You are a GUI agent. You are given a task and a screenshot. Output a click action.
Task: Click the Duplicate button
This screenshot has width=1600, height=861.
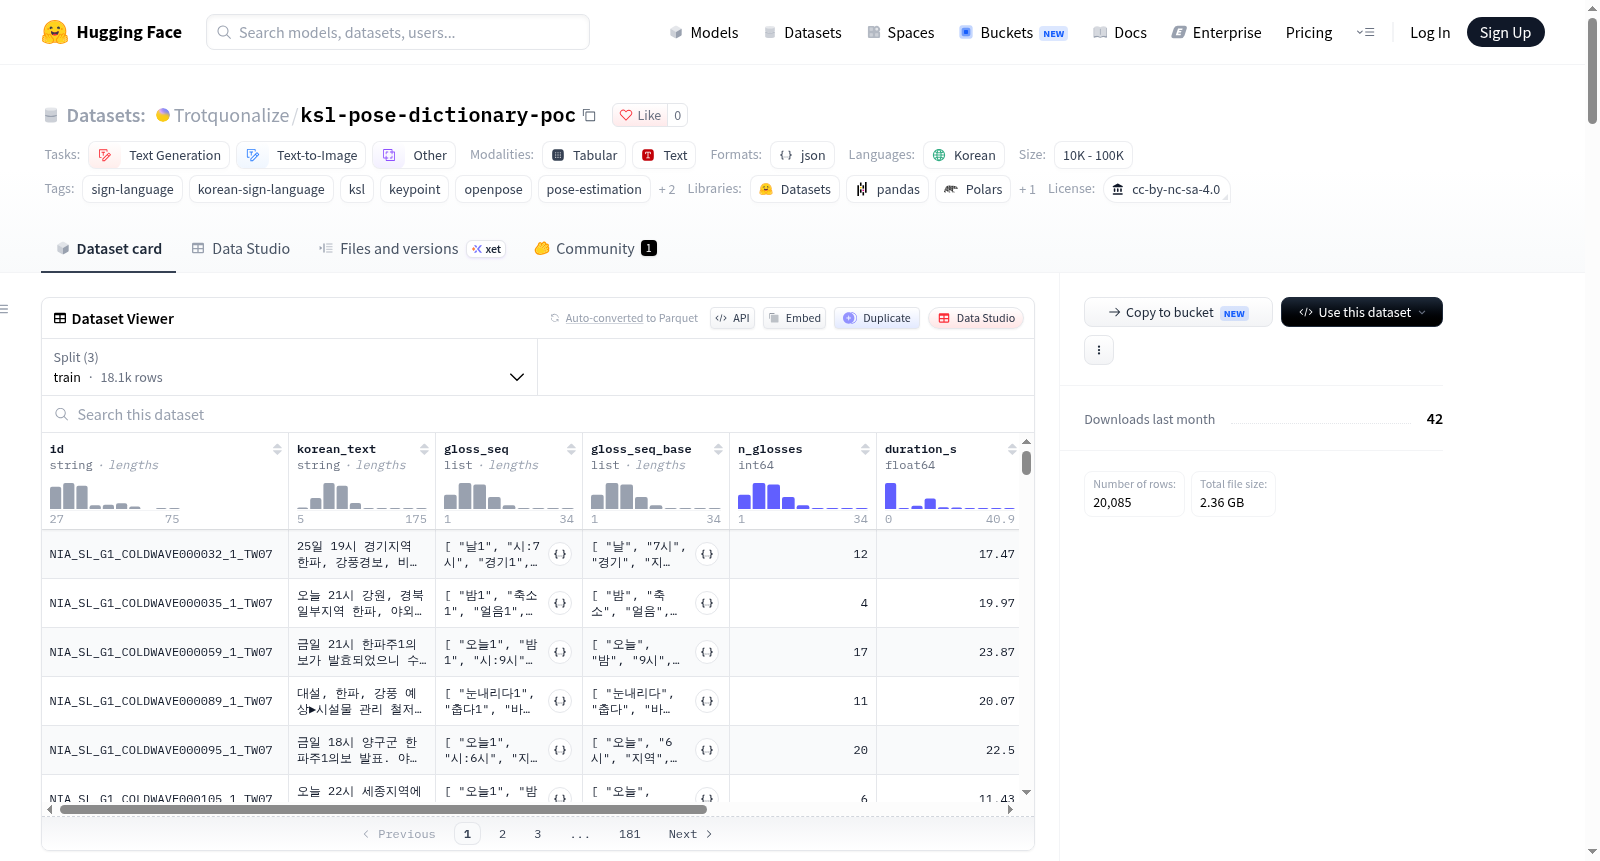pyautogui.click(x=877, y=318)
